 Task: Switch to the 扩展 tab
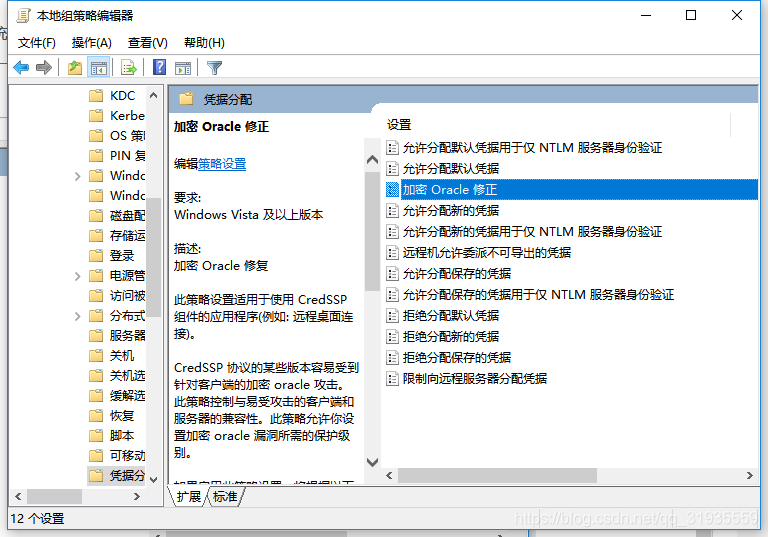[189, 496]
